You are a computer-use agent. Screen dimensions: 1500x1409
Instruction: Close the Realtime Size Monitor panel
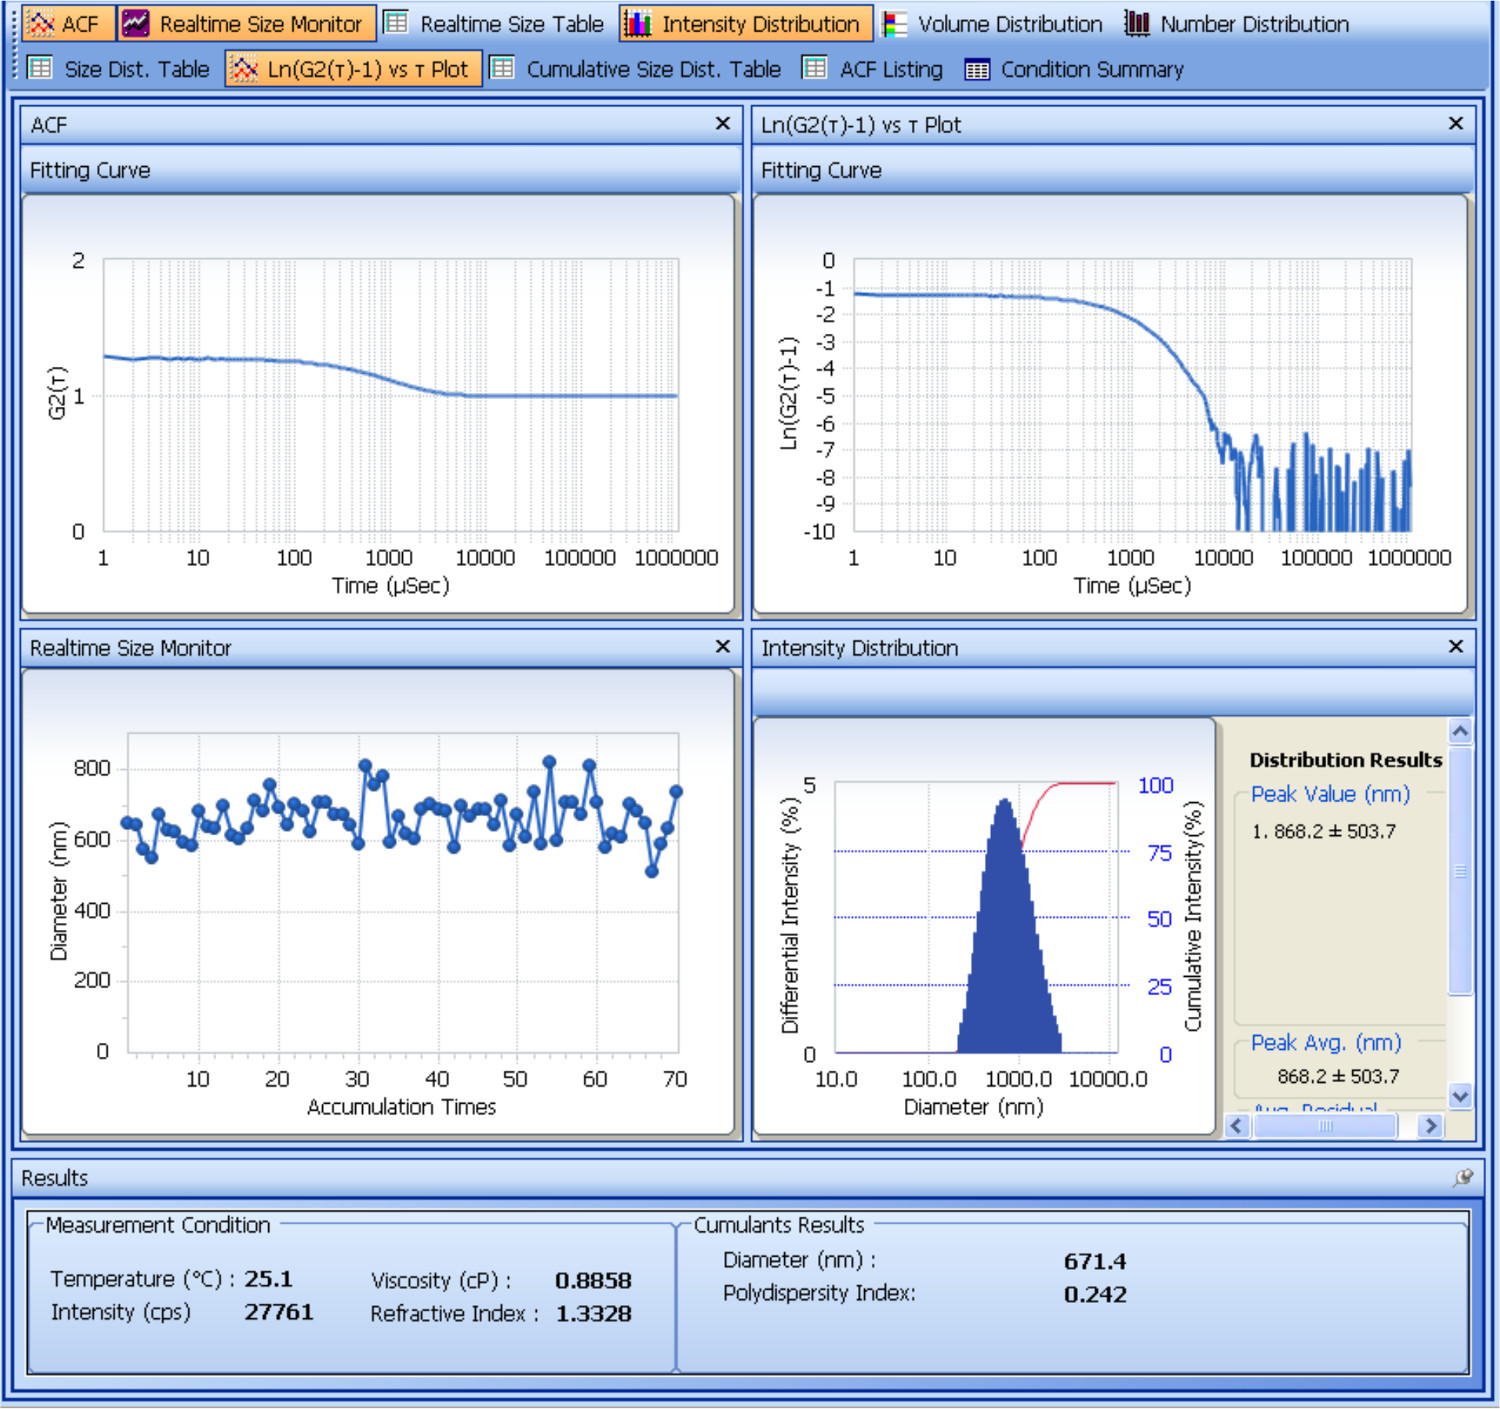click(723, 647)
